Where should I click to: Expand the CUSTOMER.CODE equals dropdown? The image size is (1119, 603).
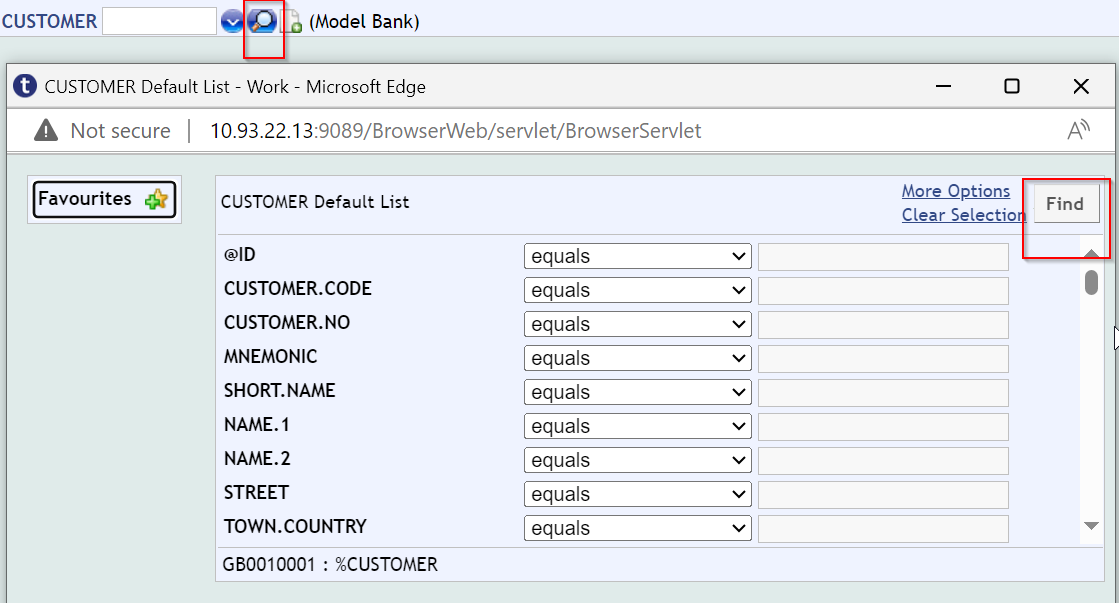[637, 291]
